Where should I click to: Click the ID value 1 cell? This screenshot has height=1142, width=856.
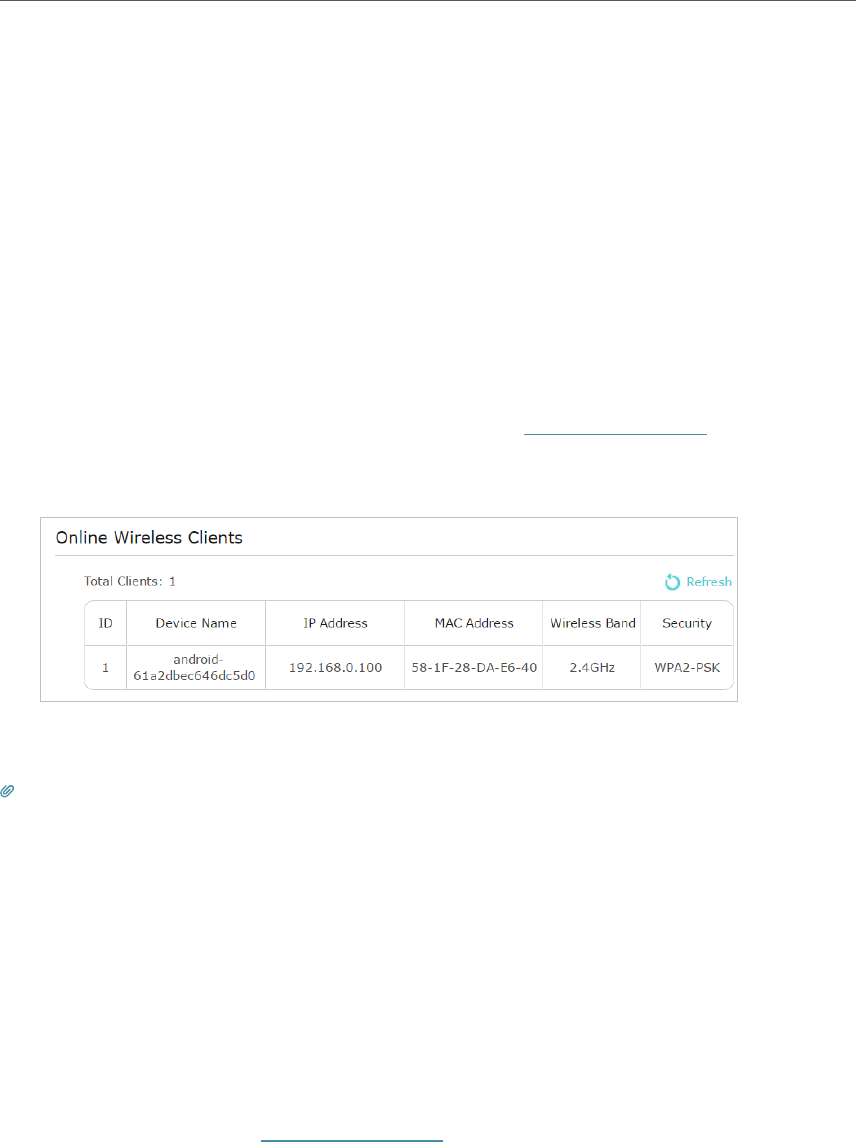tap(106, 668)
